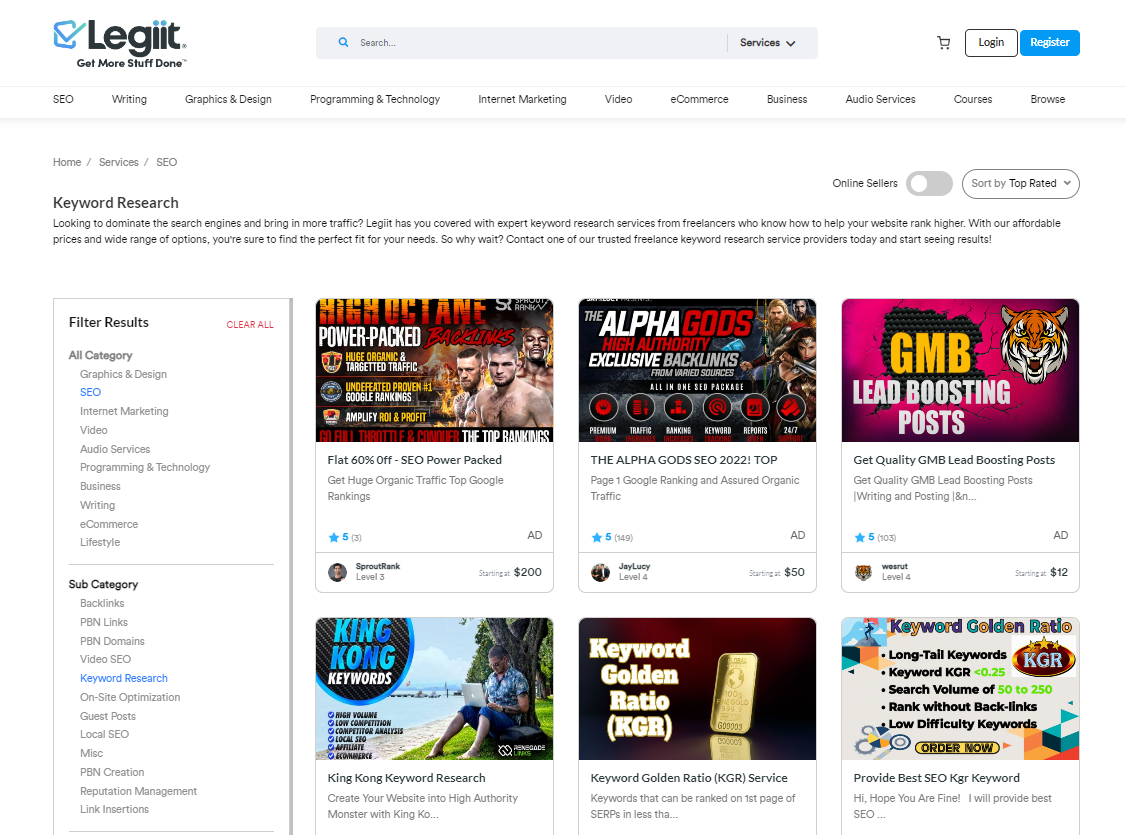The height and width of the screenshot is (835, 1126).
Task: Open the Keyword Golden Ratio gold bar thumbnail
Action: tap(697, 689)
